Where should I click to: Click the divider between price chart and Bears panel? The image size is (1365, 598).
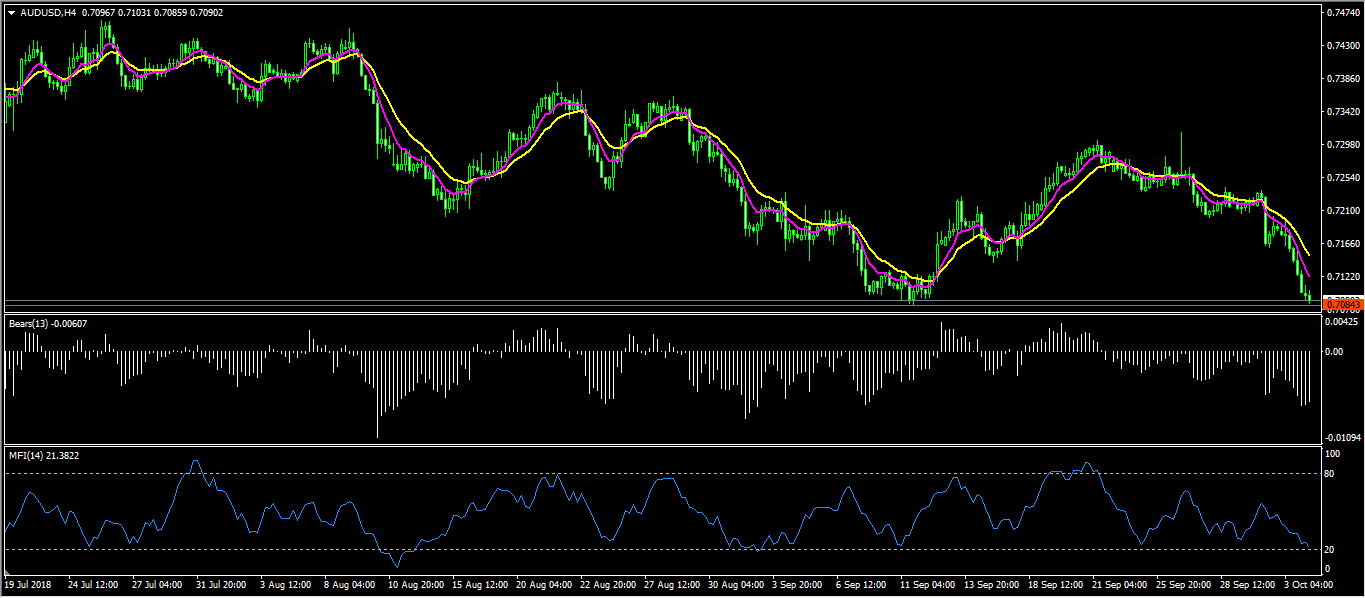[x=660, y=314]
